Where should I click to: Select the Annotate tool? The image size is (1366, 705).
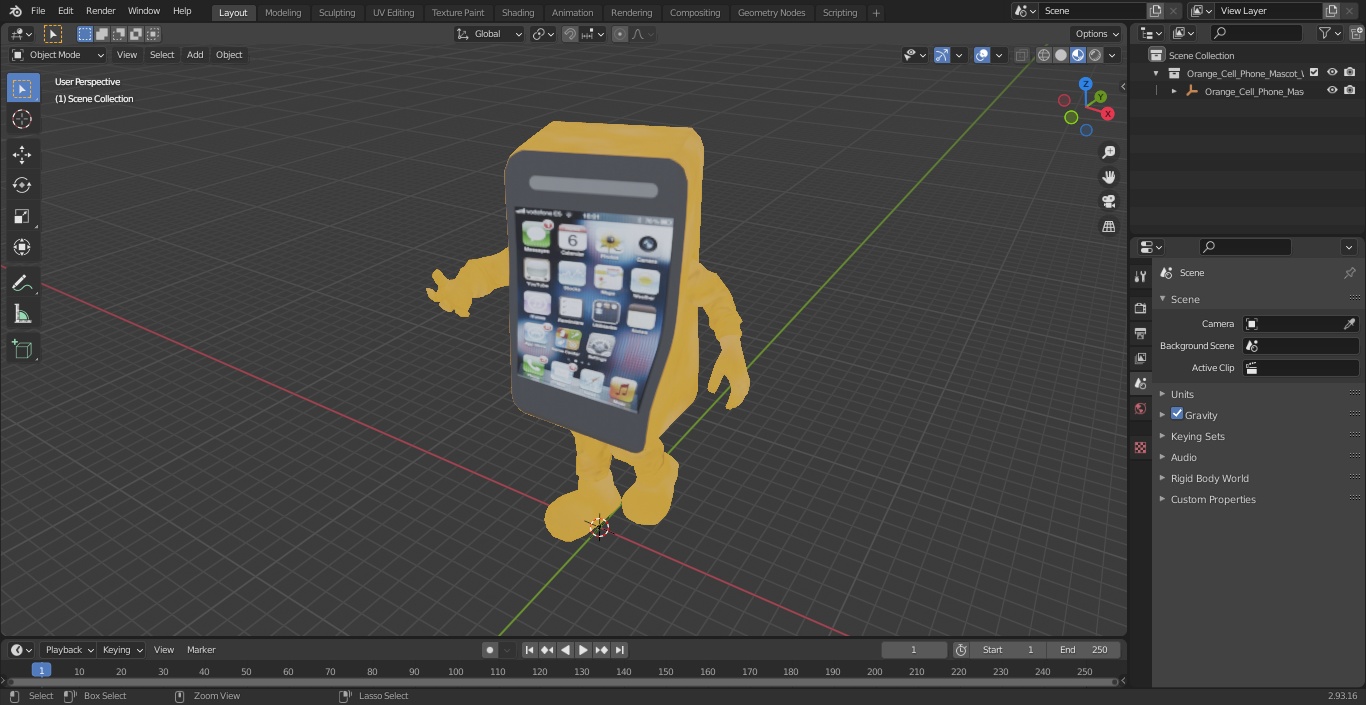coord(22,284)
